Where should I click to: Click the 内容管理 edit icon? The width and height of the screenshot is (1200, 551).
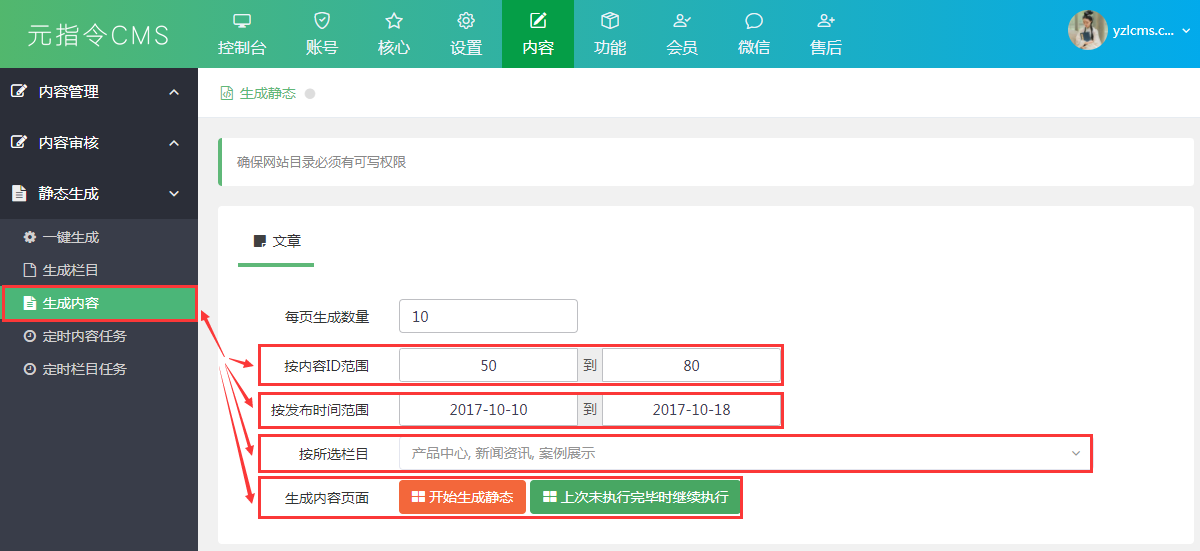pos(19,91)
